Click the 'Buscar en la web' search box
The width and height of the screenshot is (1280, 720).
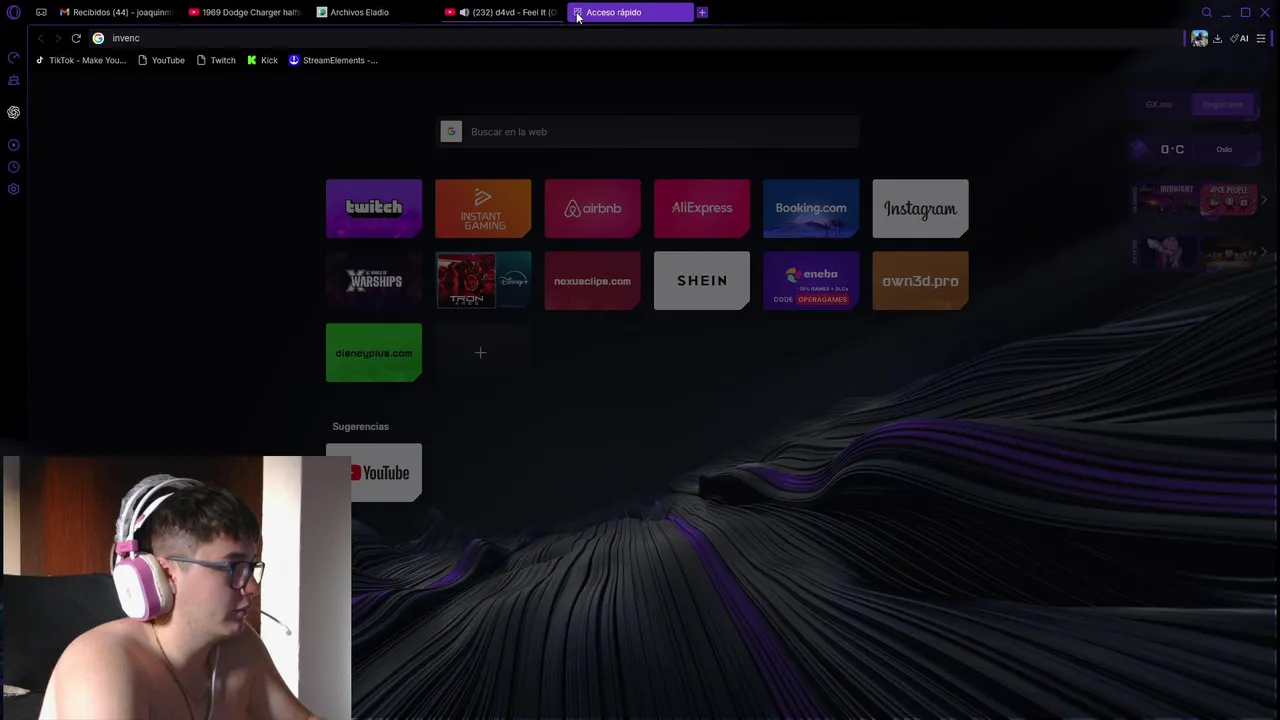[x=648, y=132]
